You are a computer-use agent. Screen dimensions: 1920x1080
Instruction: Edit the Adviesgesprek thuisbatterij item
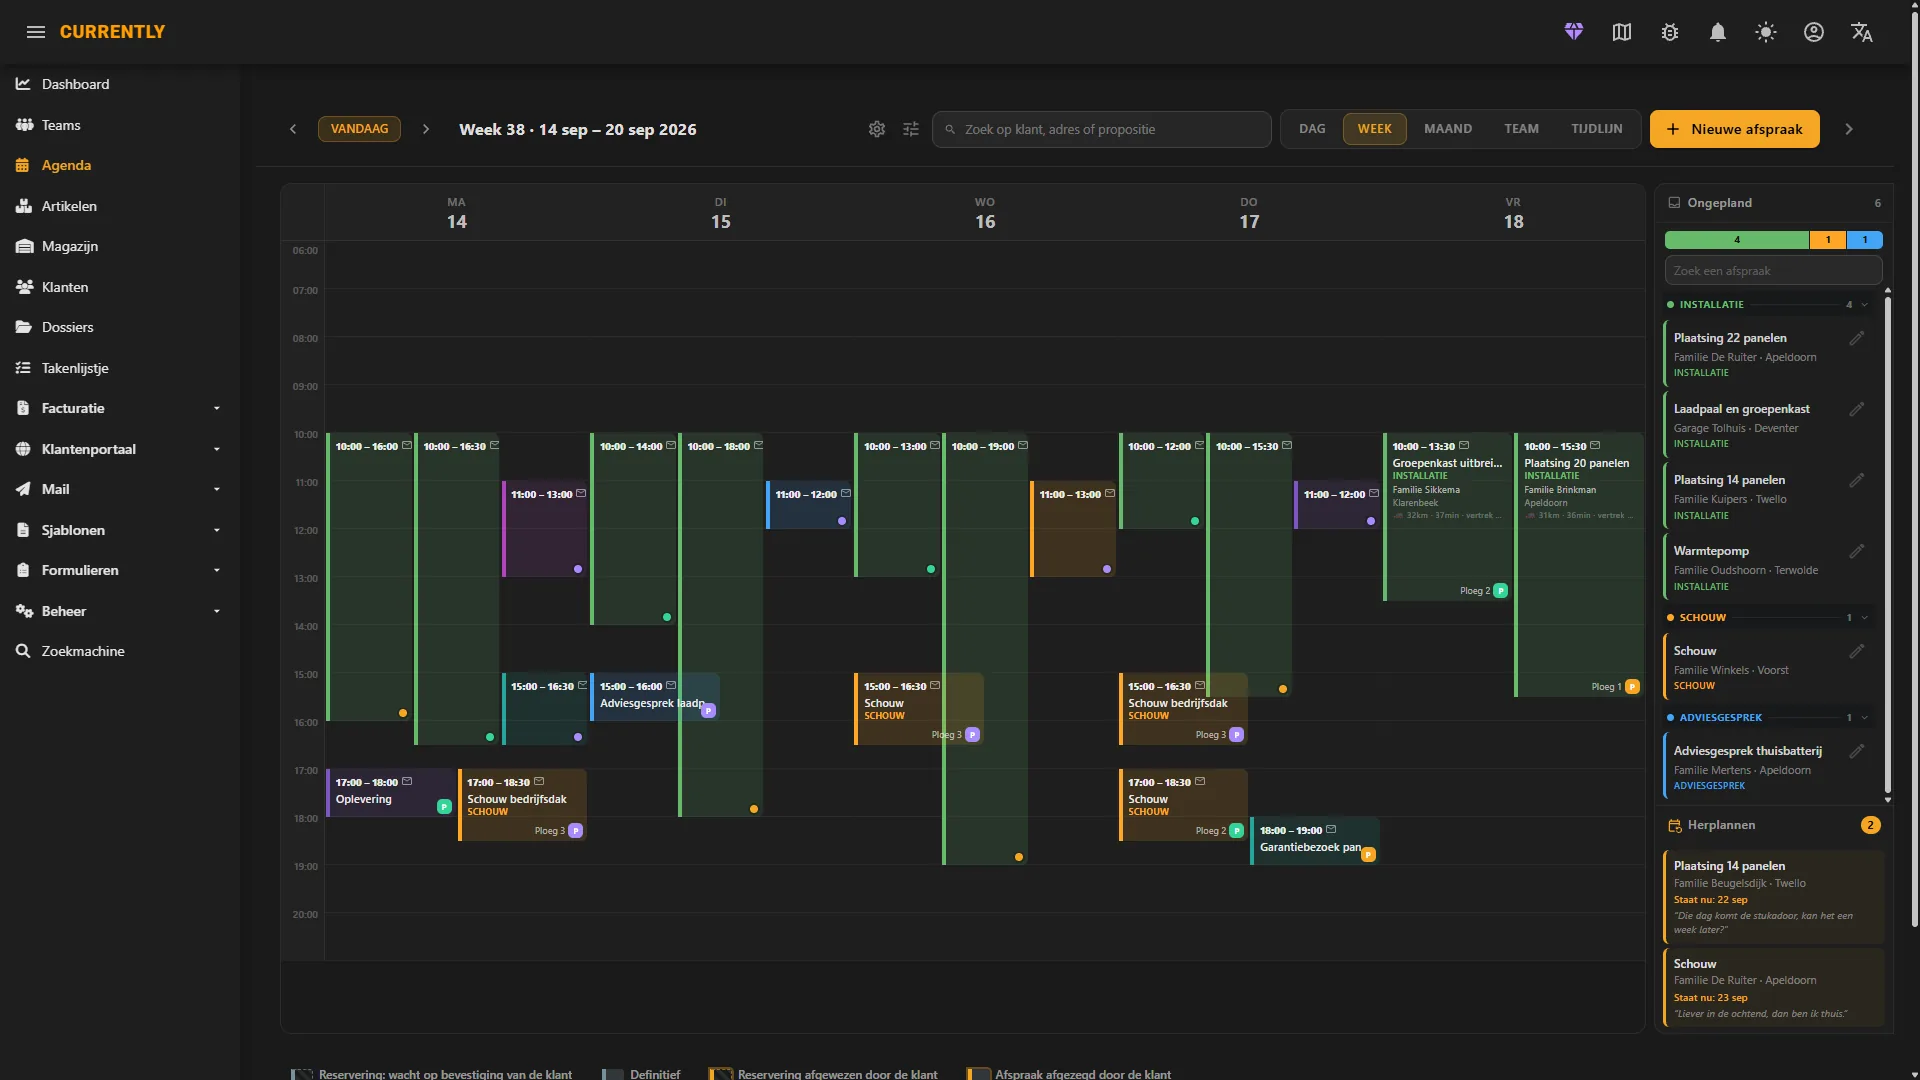point(1857,751)
